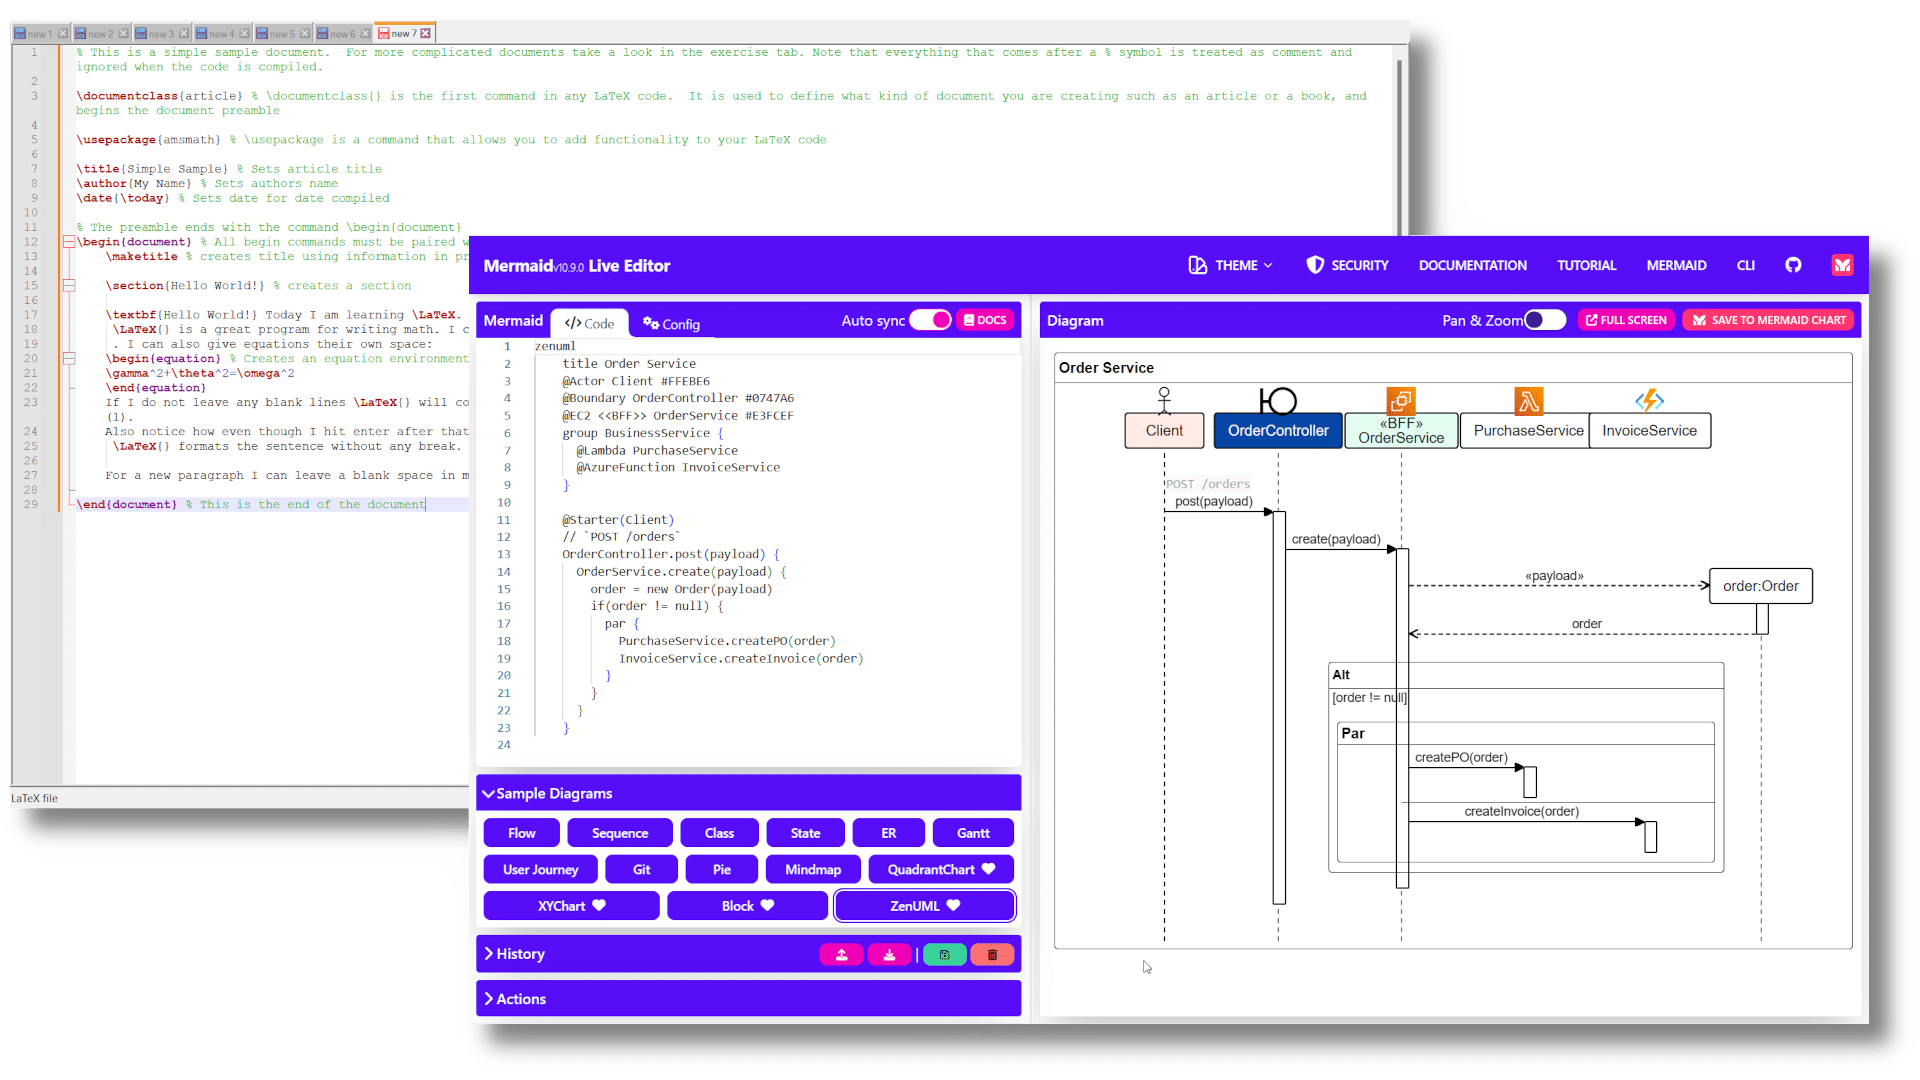Screen dimensions: 1920x1080
Task: Select the Flow diagram sample
Action: pyautogui.click(x=522, y=832)
